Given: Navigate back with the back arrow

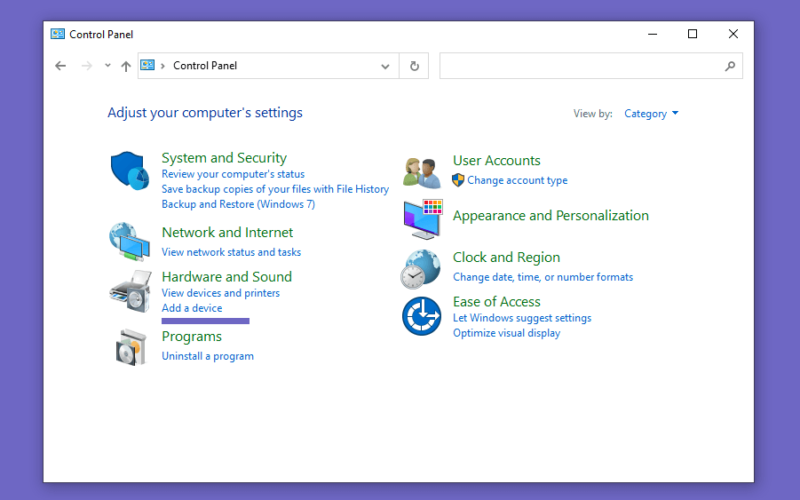Looking at the screenshot, I should pos(61,66).
